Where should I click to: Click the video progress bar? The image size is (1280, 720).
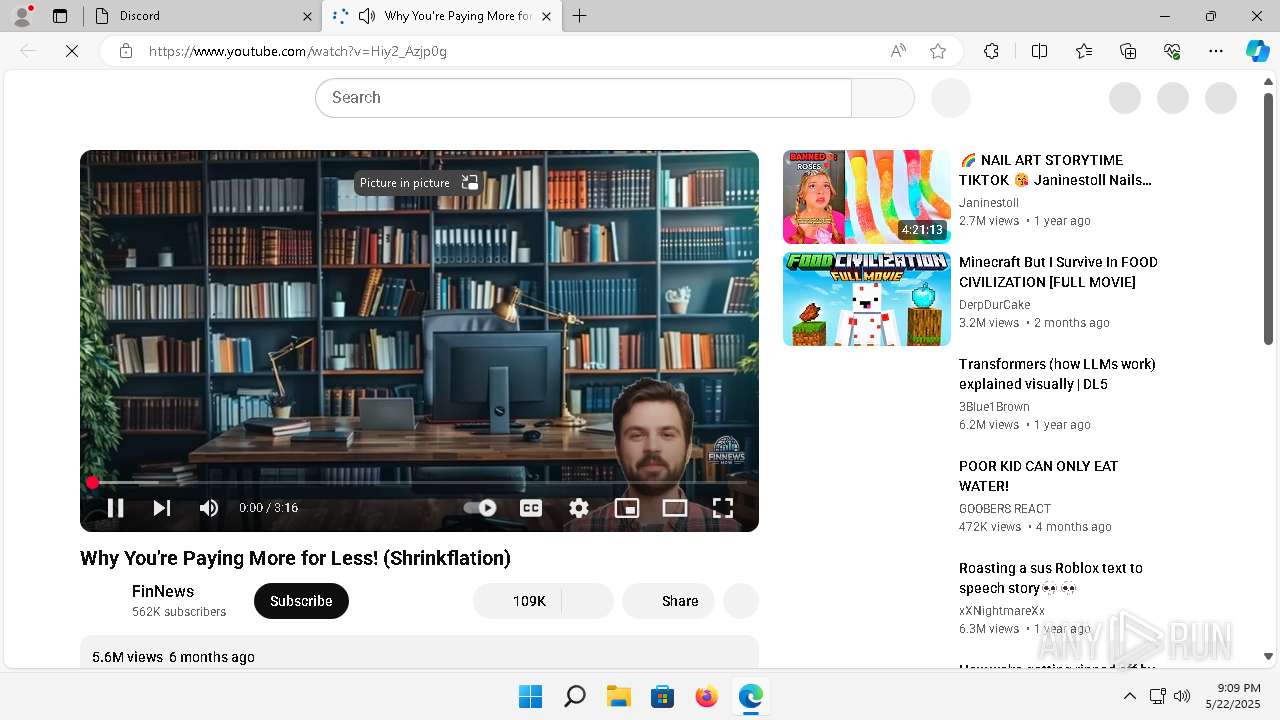(419, 483)
